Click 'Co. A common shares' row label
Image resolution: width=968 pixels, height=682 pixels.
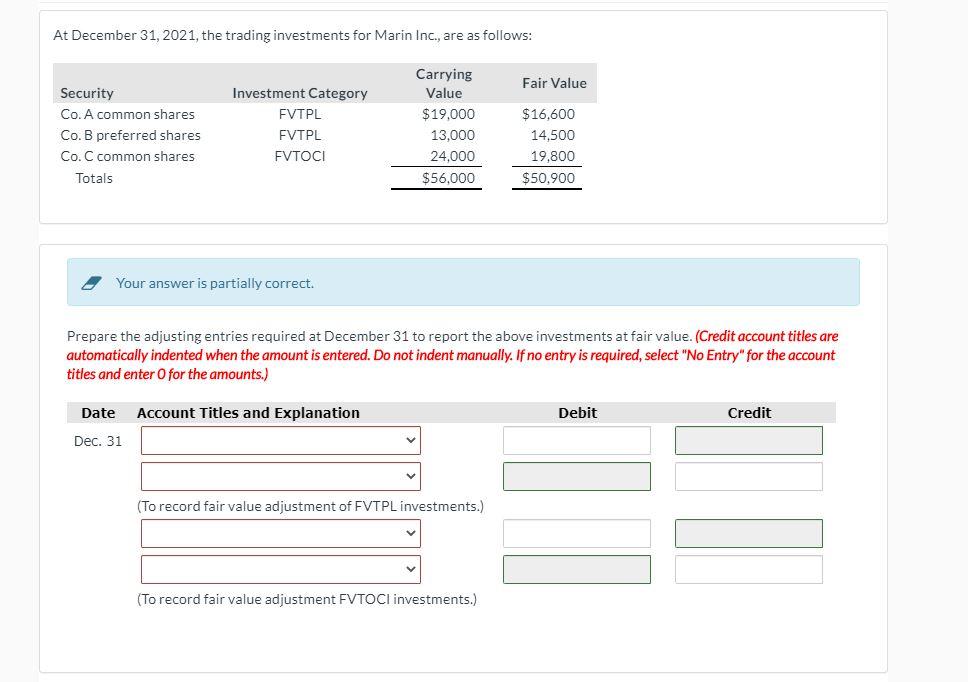coord(127,114)
